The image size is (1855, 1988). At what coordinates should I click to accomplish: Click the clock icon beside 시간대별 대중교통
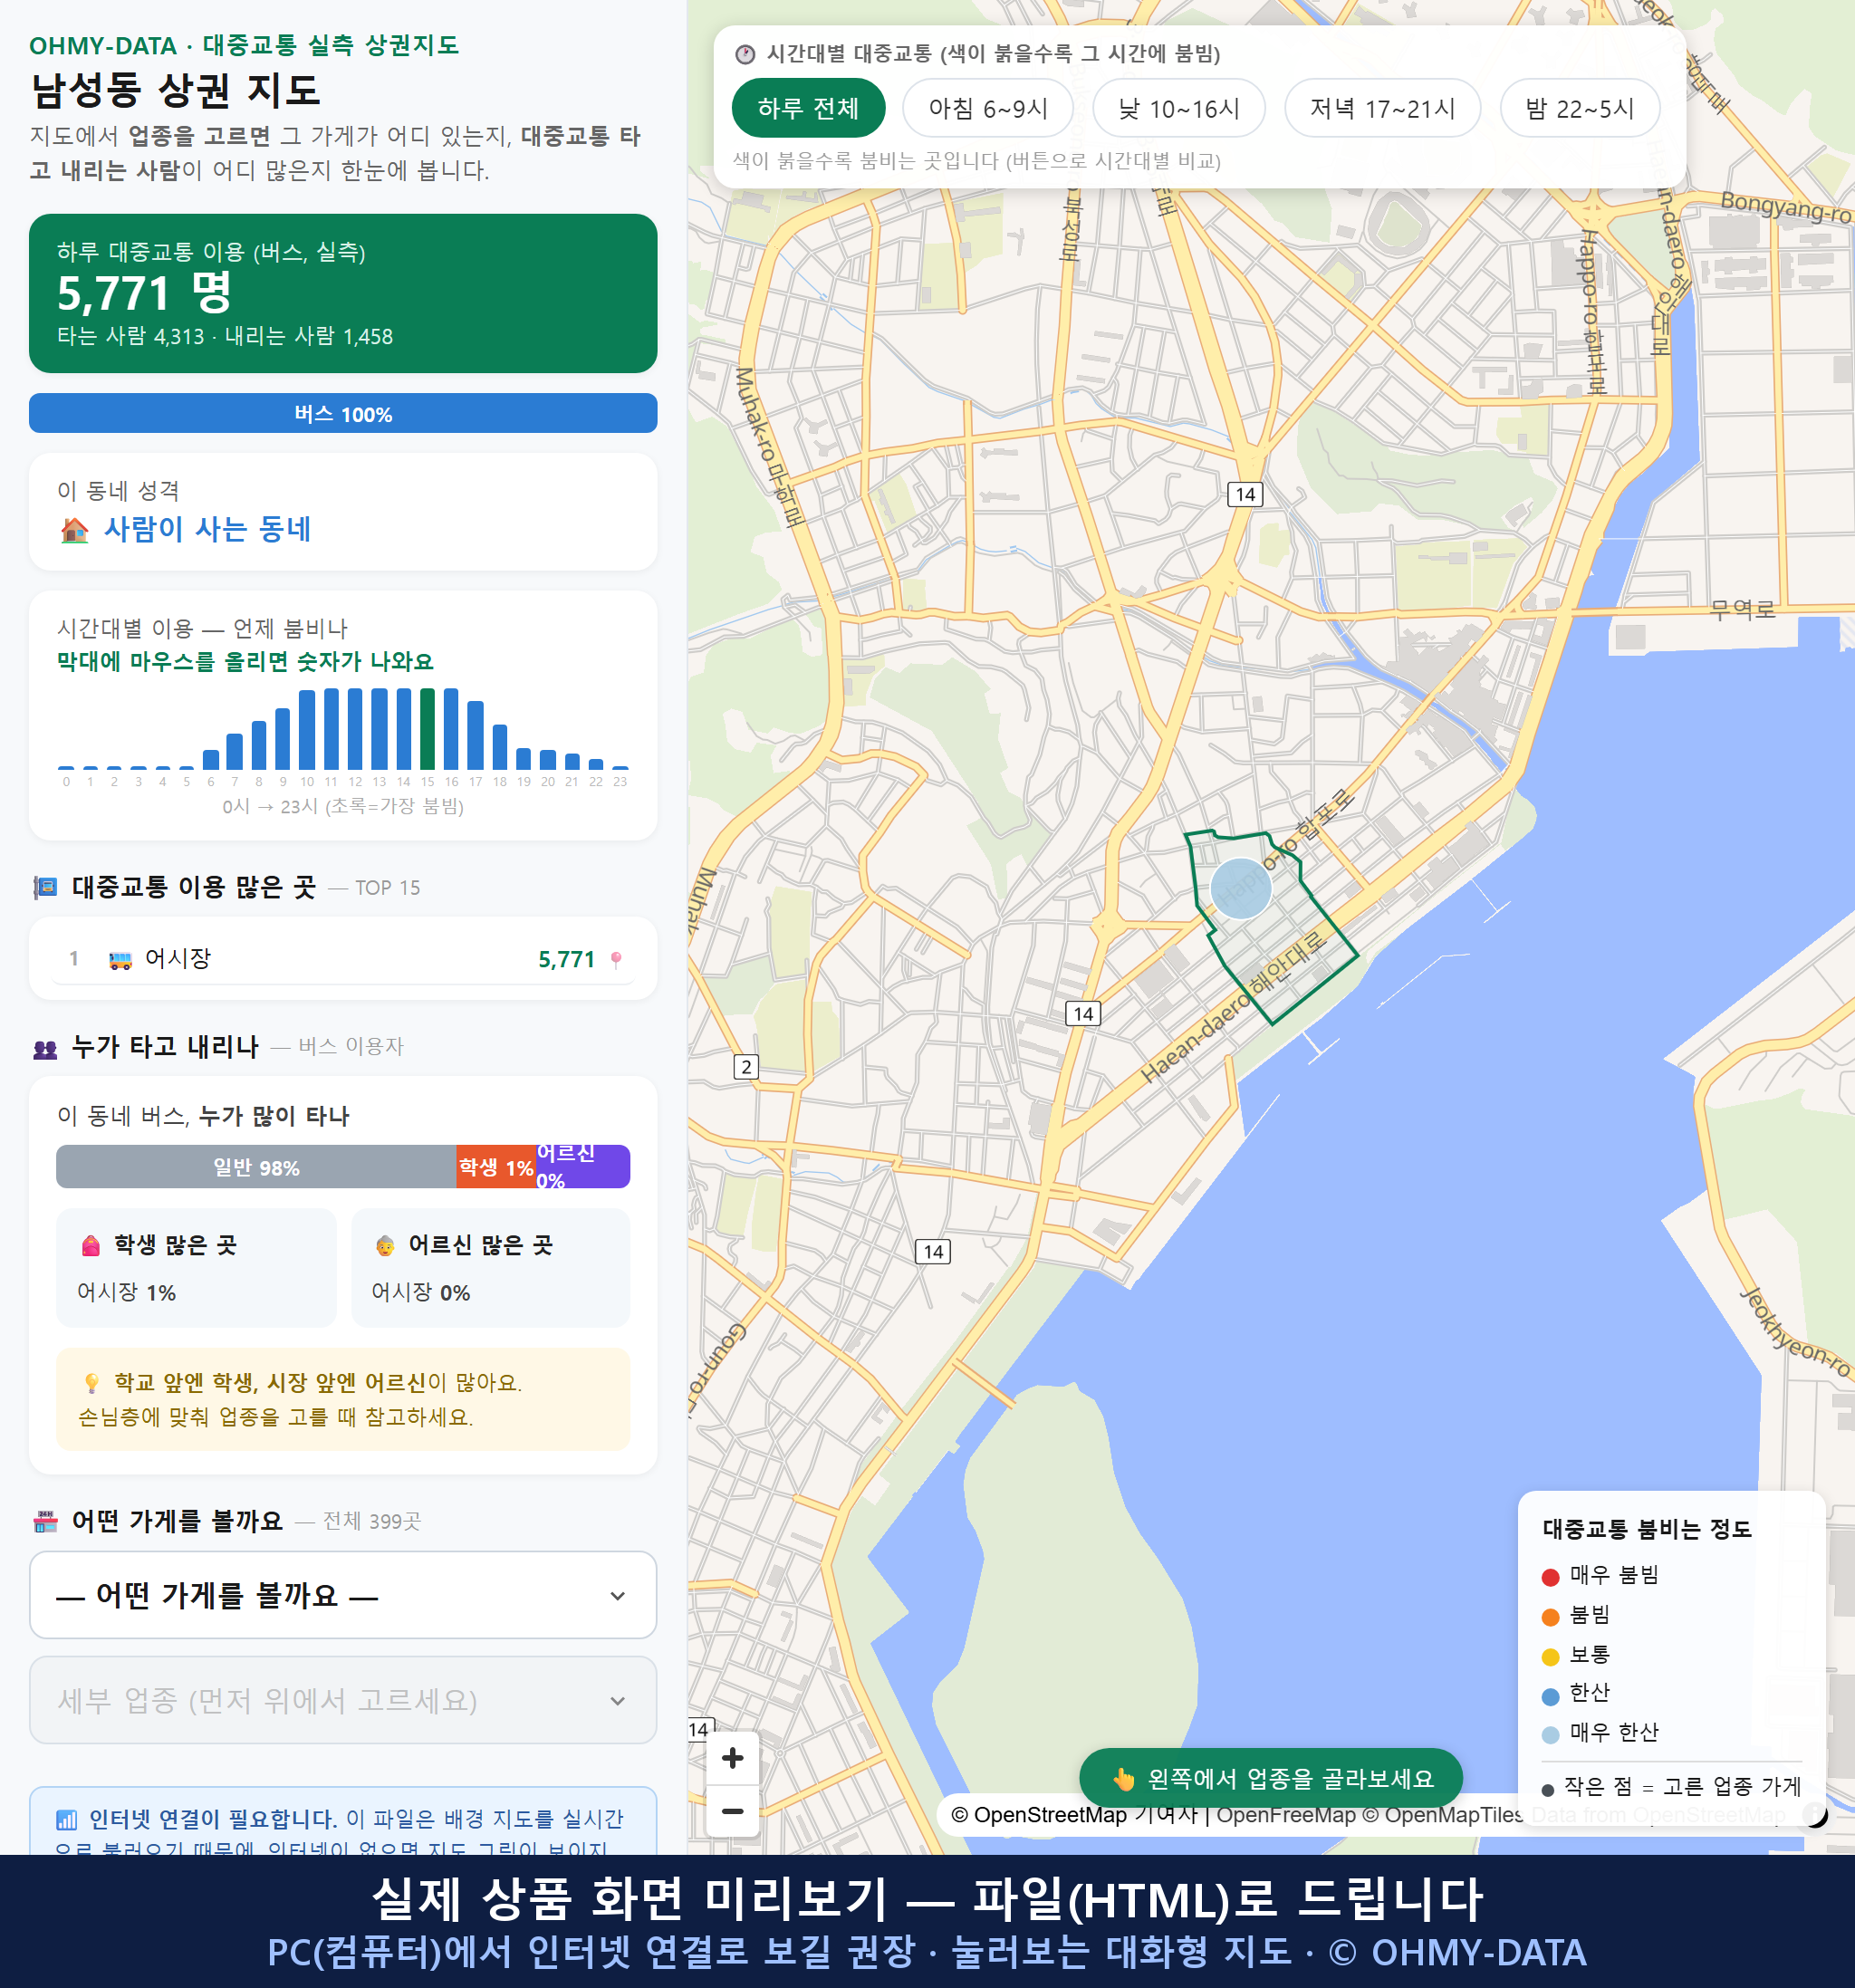(x=745, y=54)
